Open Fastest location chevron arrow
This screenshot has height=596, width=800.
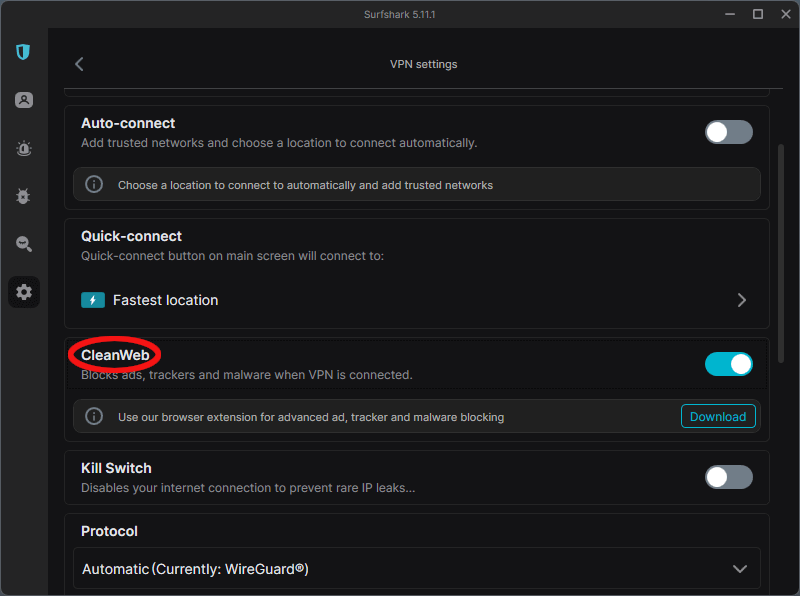point(742,300)
